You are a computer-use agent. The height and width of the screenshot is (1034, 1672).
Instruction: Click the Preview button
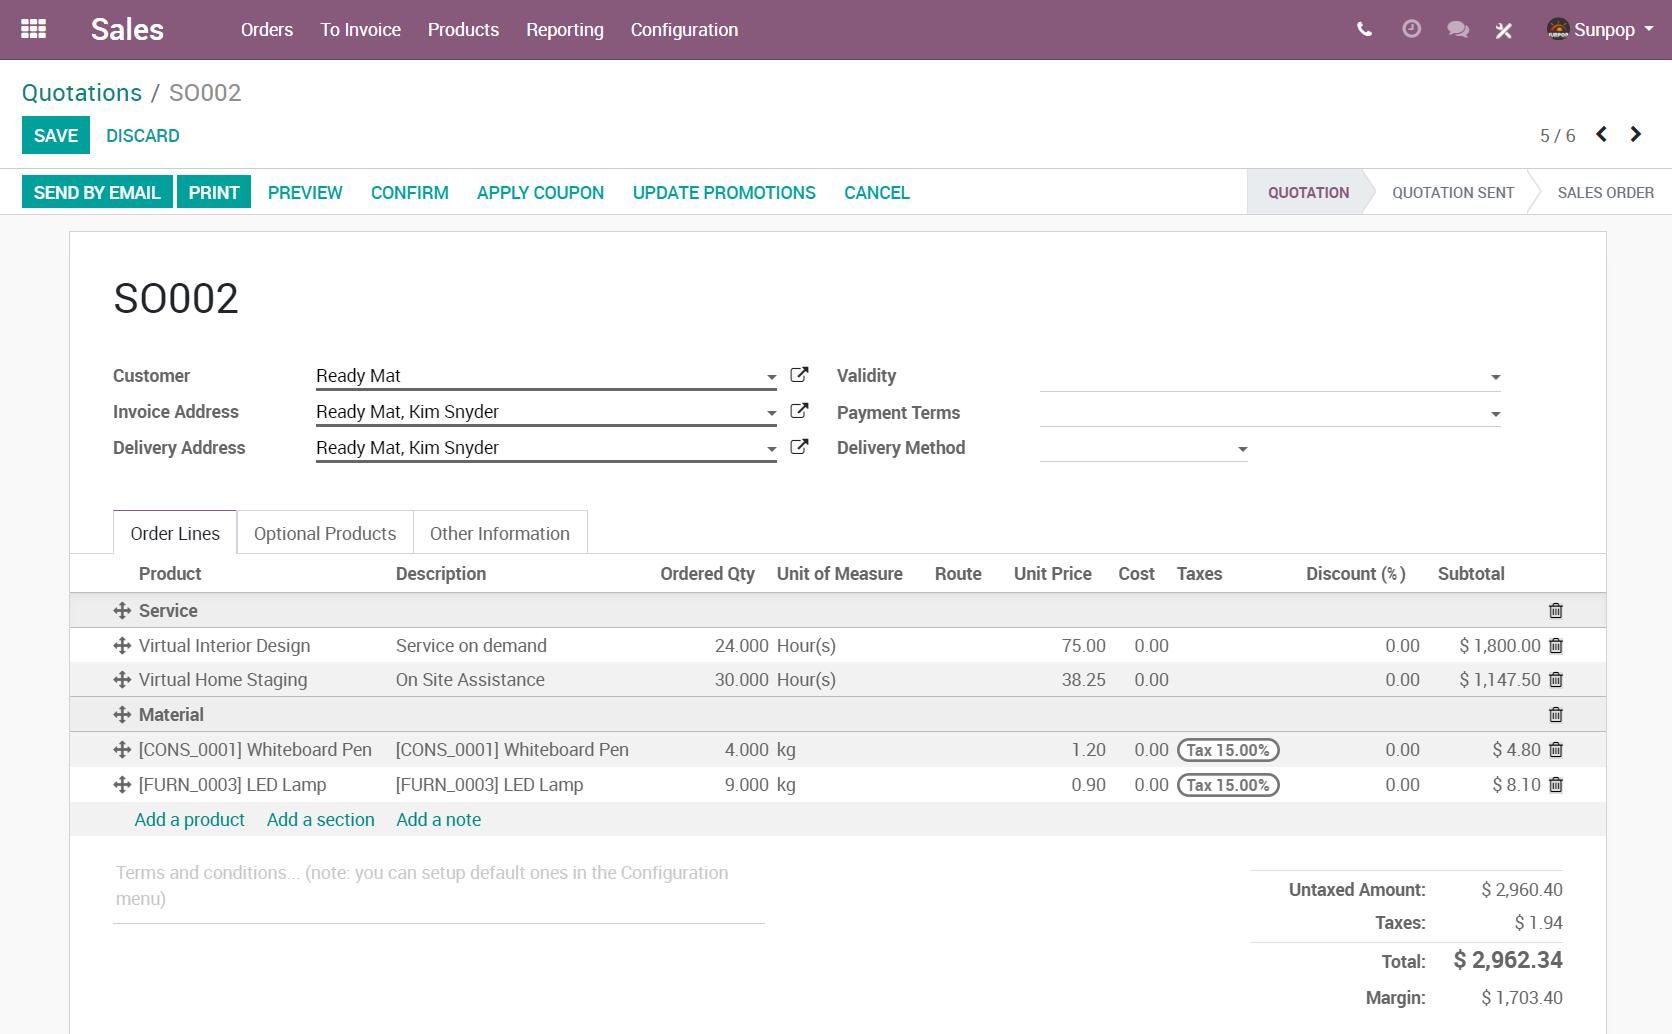(x=305, y=192)
